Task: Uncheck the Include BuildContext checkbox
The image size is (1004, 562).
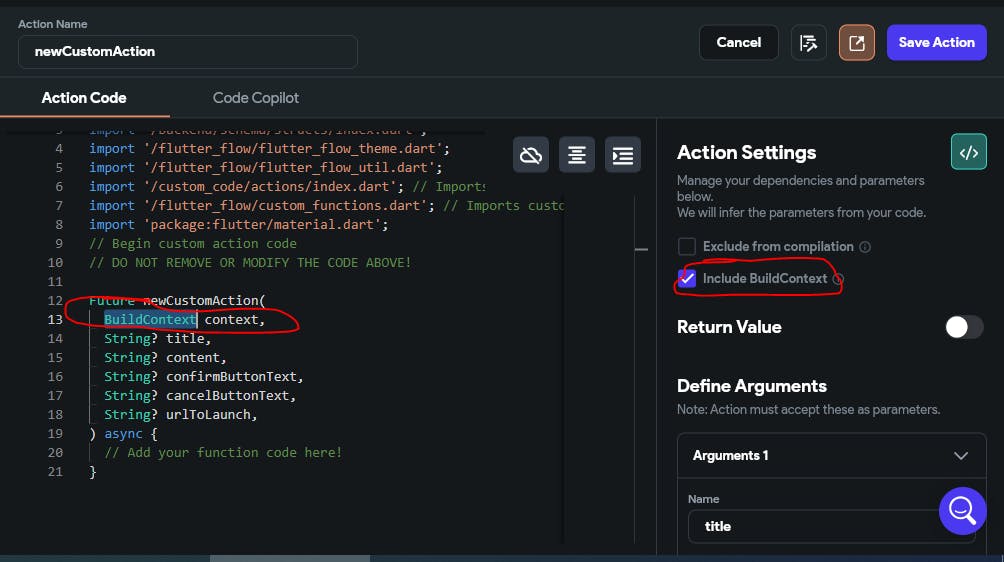Action: pyautogui.click(x=687, y=279)
